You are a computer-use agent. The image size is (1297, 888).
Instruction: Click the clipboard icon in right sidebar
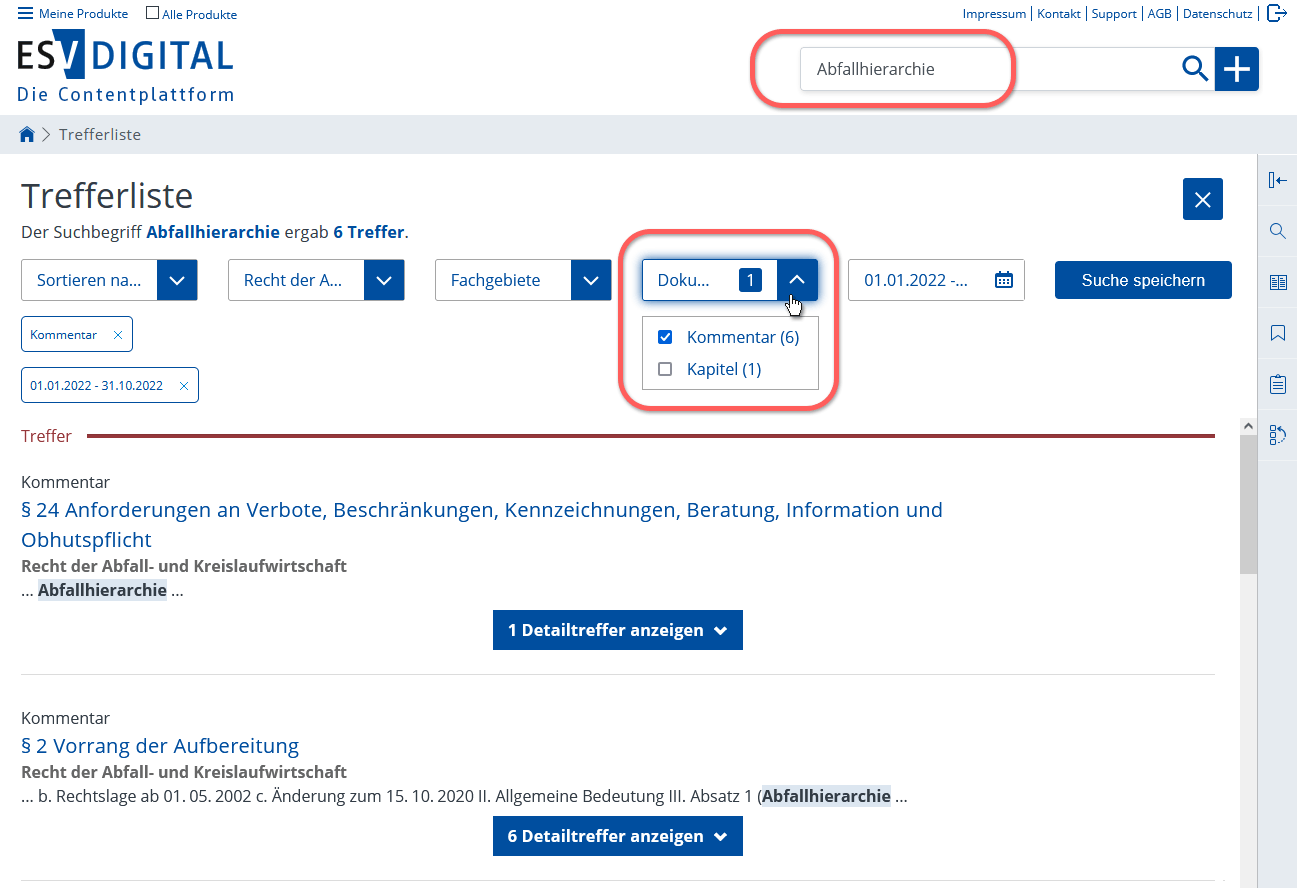1277,384
